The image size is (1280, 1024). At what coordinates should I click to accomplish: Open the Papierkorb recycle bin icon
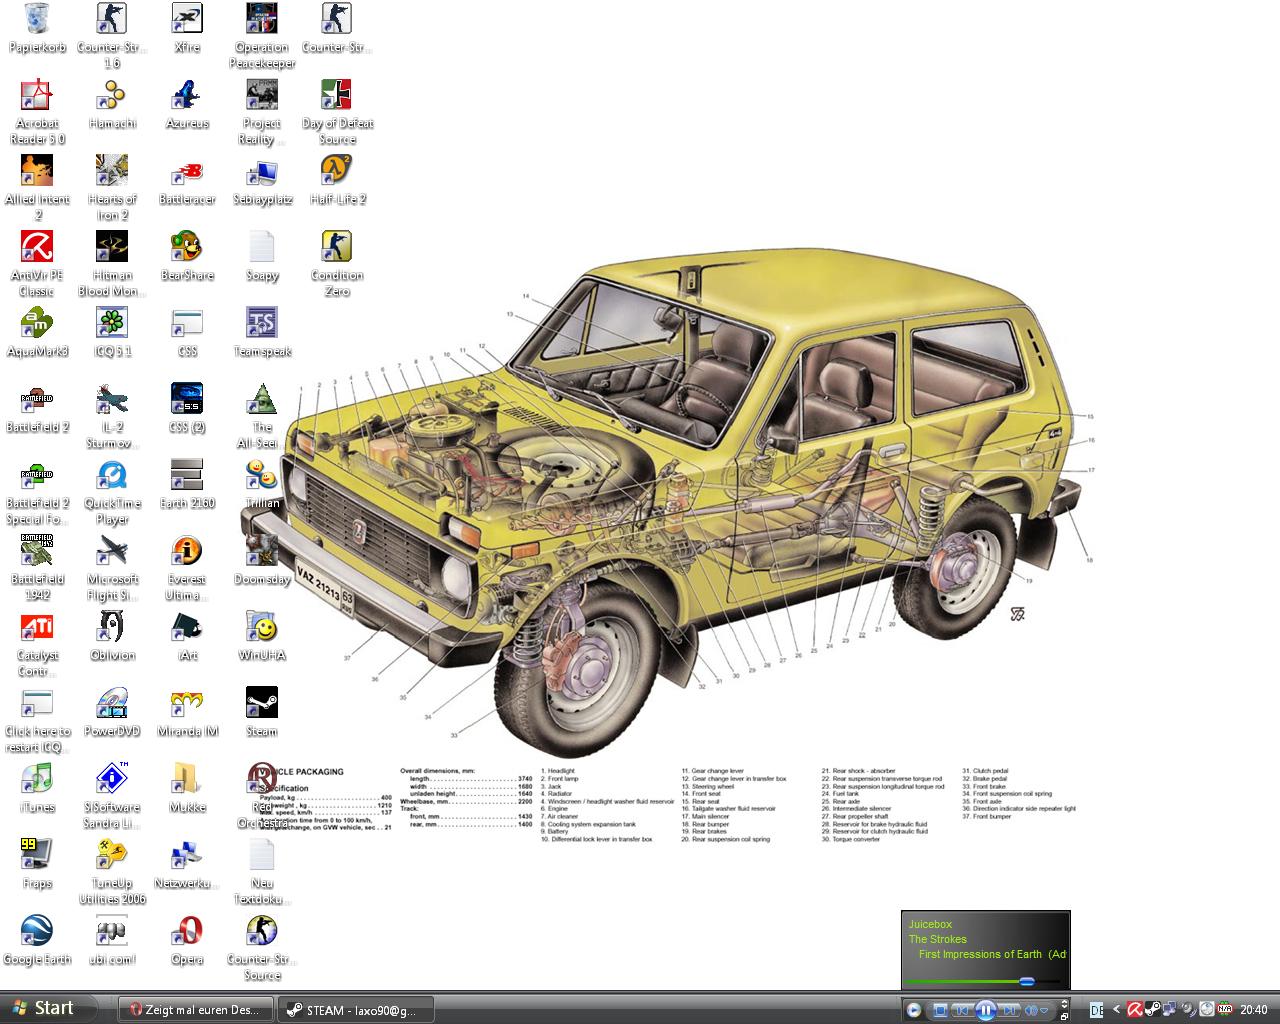(x=37, y=29)
